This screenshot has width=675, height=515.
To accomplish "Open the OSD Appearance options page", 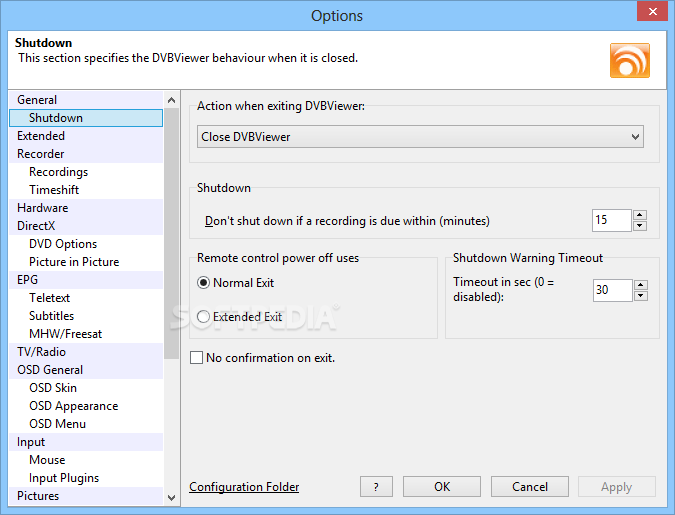I will (86, 406).
